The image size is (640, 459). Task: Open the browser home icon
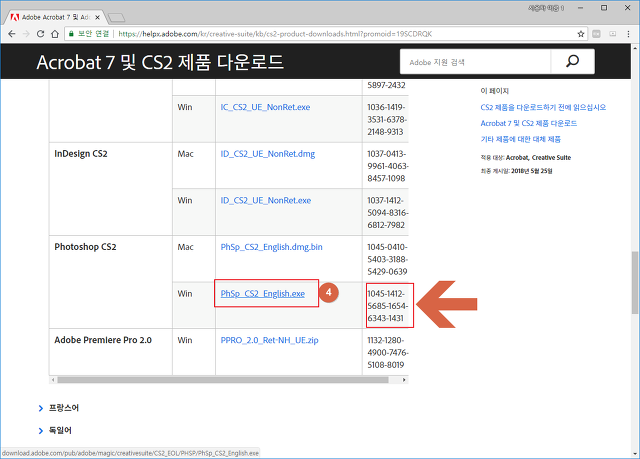pos(55,34)
